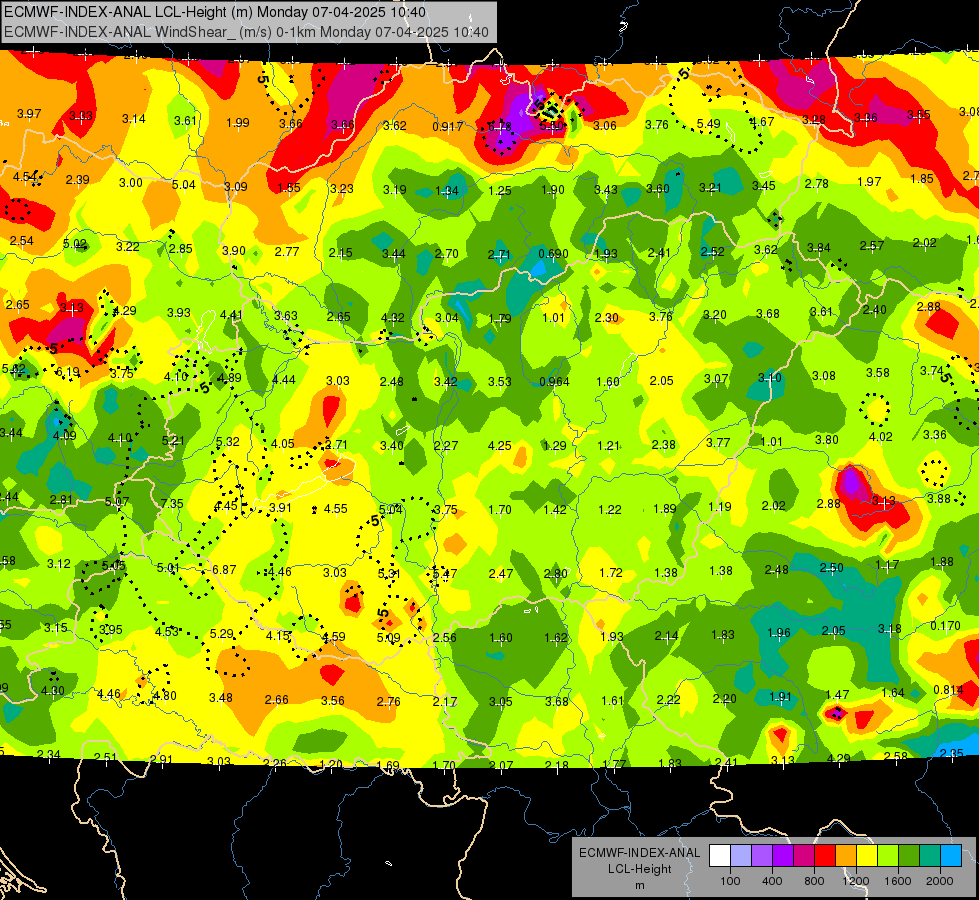Click the wind shear value 1.42
Screen dimensions: 979x900
(x=554, y=510)
